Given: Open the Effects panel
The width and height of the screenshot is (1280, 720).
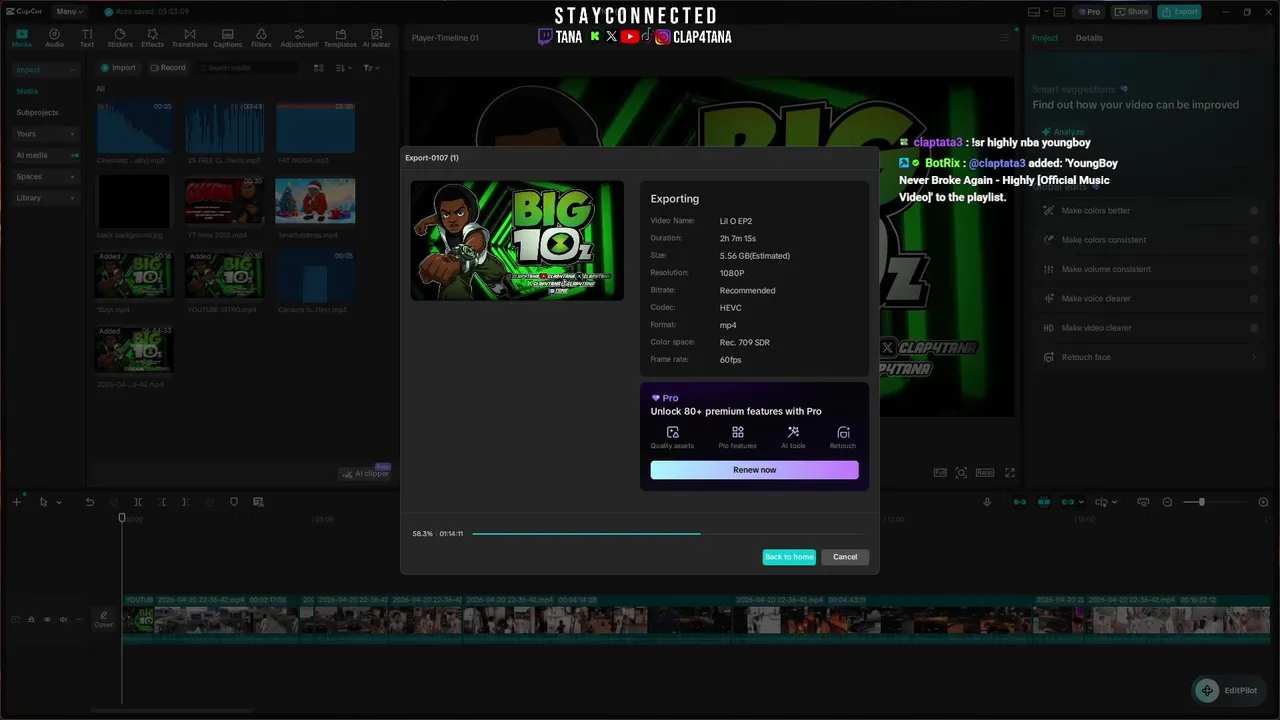Looking at the screenshot, I should pos(152,38).
